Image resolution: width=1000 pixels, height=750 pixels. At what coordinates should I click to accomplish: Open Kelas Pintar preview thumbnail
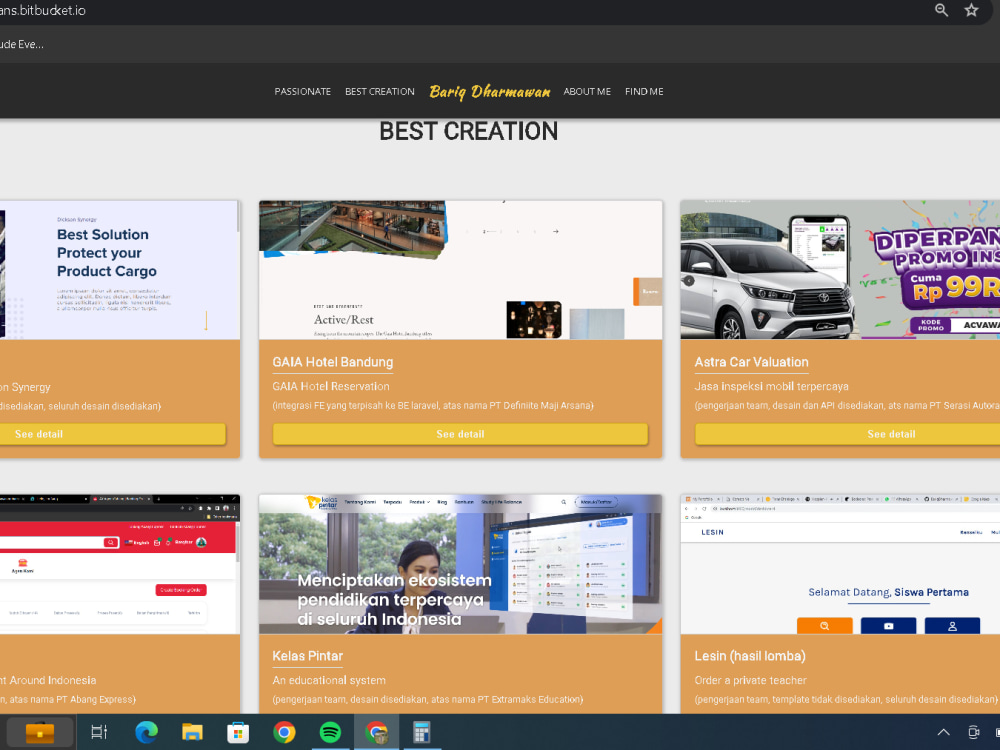(460, 564)
